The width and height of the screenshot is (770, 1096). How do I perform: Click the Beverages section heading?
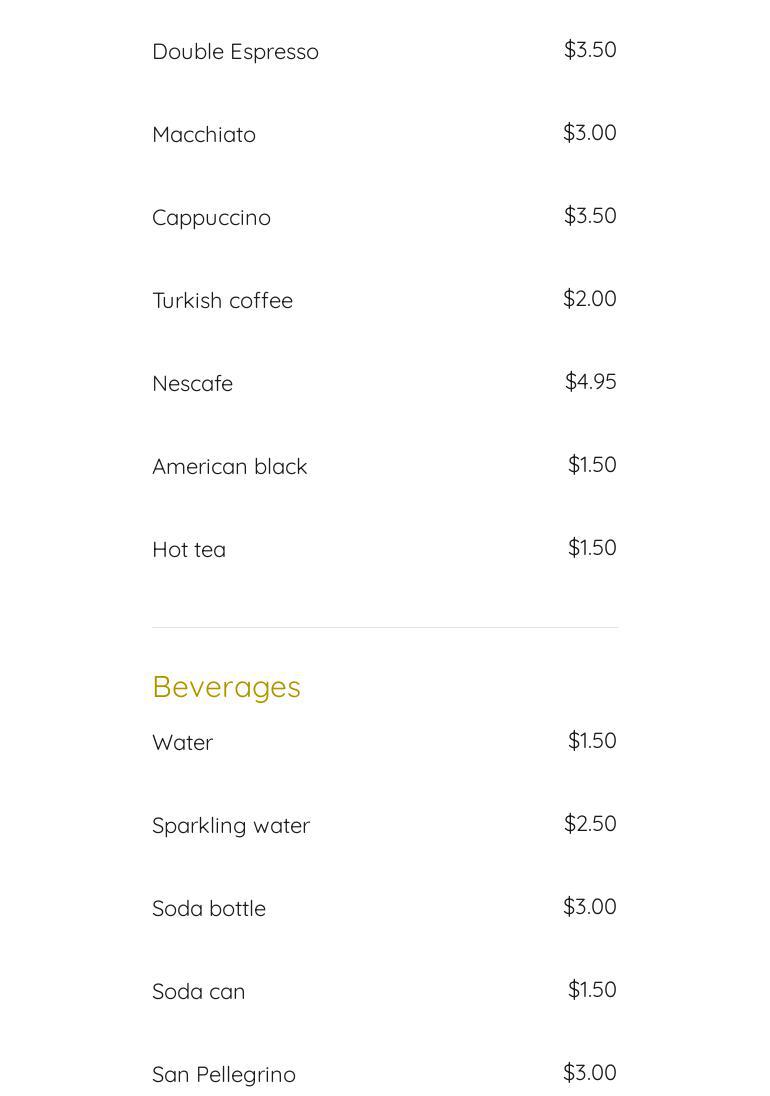[x=226, y=687]
